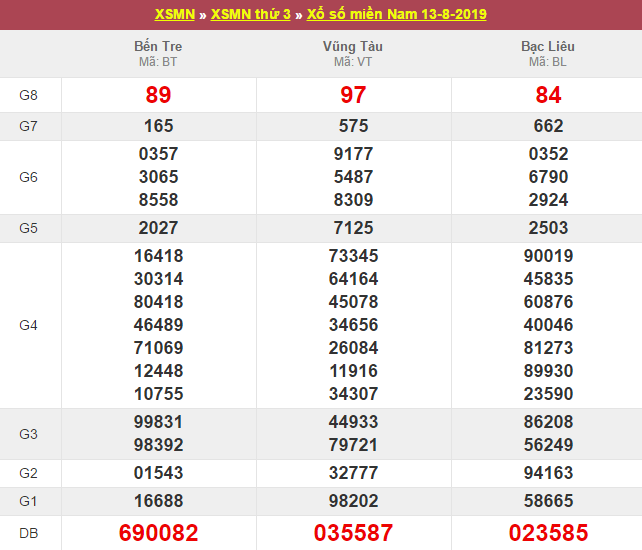Select G8 result 84 for Bạc Liêu
642x550 pixels.
coord(548,95)
